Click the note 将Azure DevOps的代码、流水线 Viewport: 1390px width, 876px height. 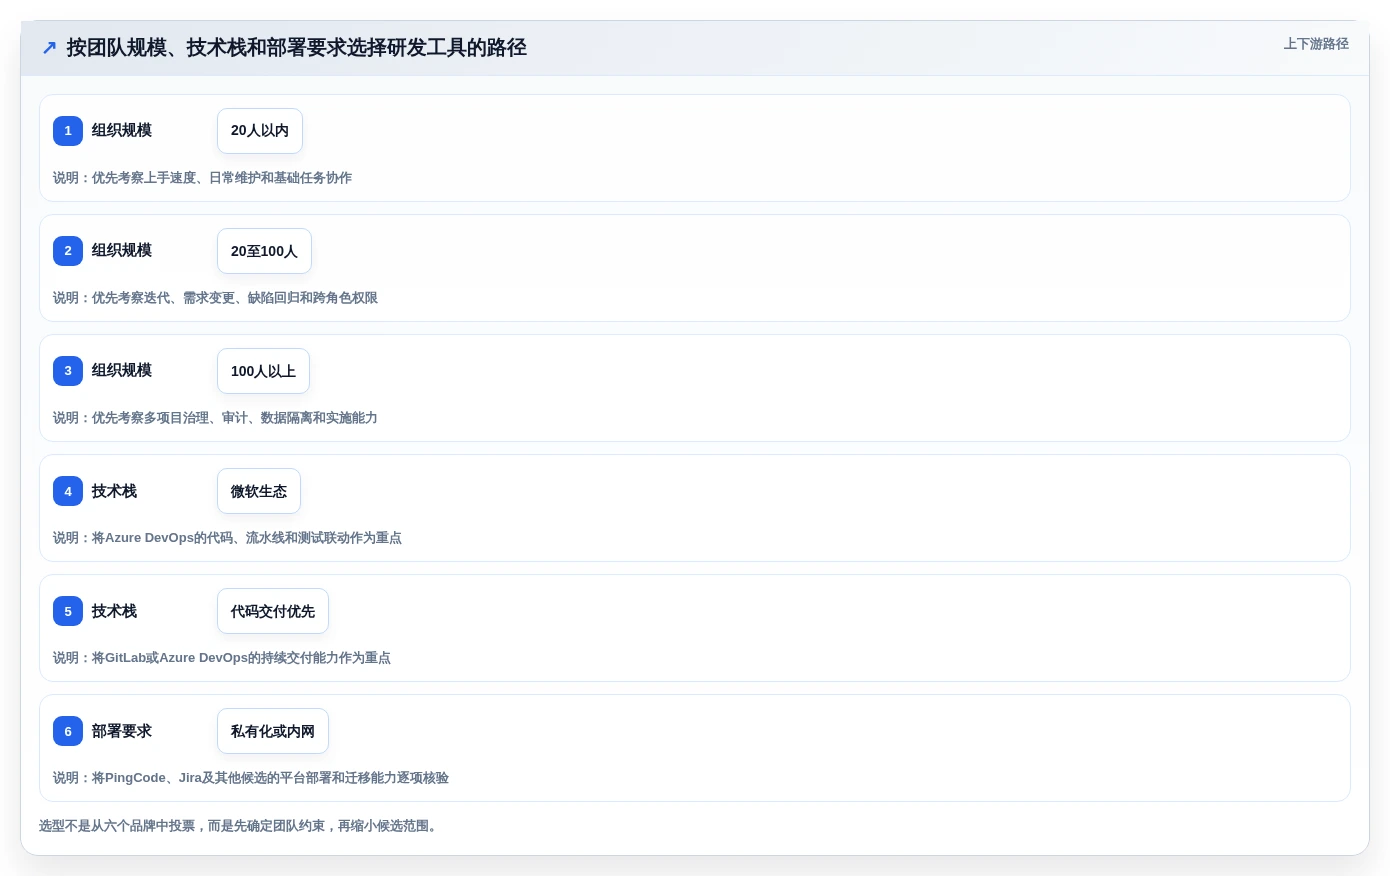coord(227,538)
